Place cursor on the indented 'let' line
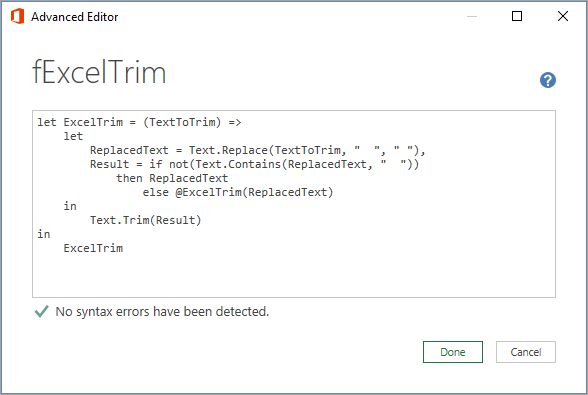The height and width of the screenshot is (395, 588). coord(73,136)
